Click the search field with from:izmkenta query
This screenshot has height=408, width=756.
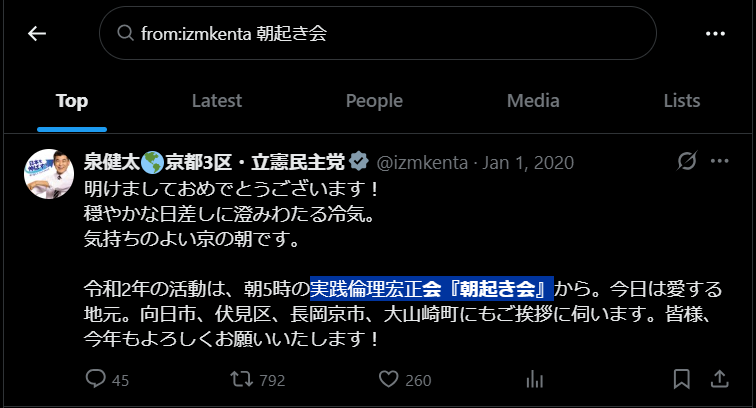click(378, 33)
